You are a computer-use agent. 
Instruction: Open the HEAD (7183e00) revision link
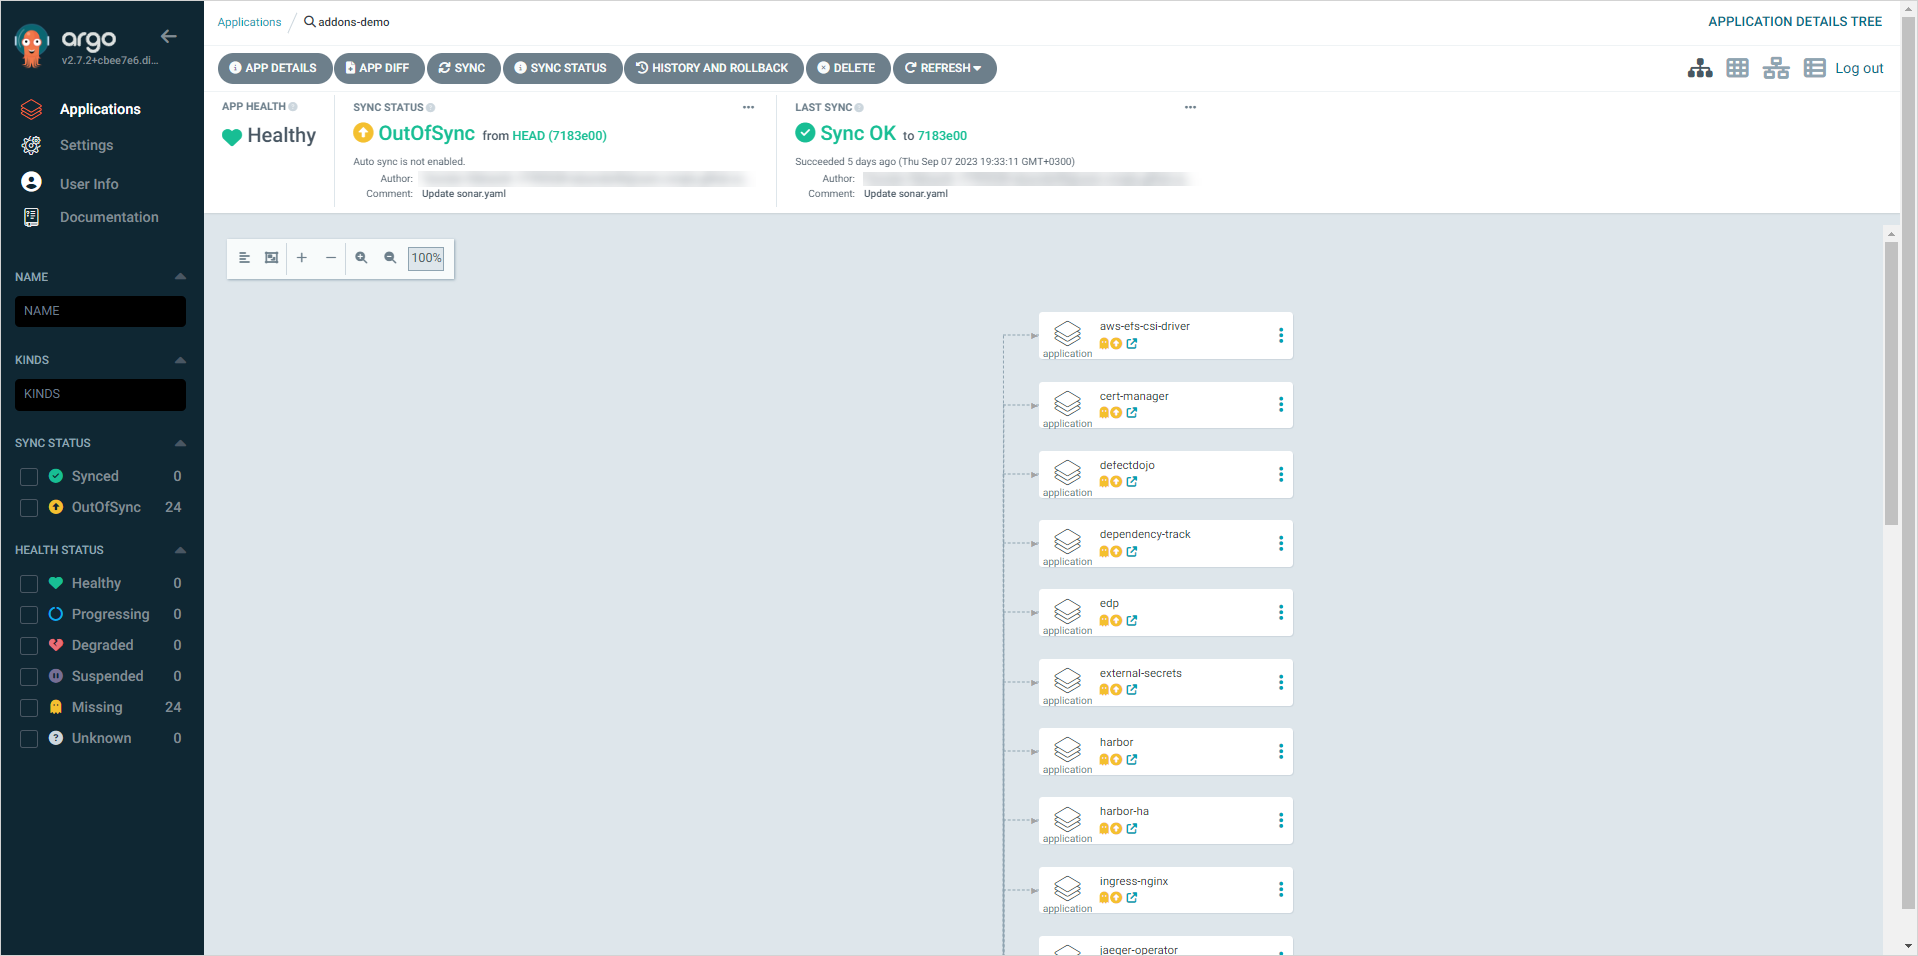[x=559, y=136]
